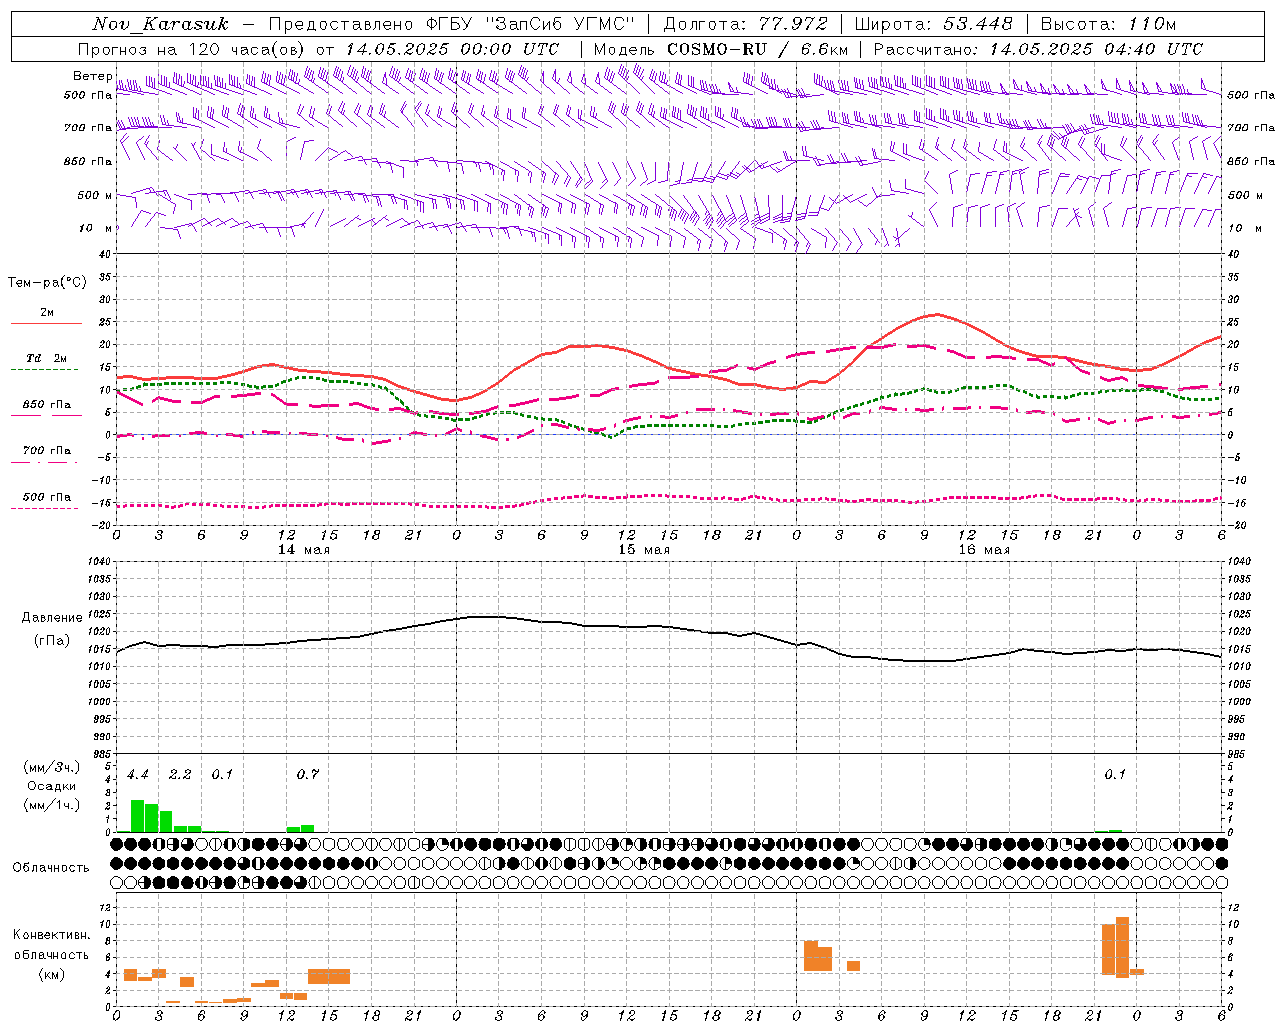Viewport: 1280px width, 1024px height.
Task: Select the 'Широта: 53.448' latitude value
Action: pyautogui.click(x=933, y=24)
